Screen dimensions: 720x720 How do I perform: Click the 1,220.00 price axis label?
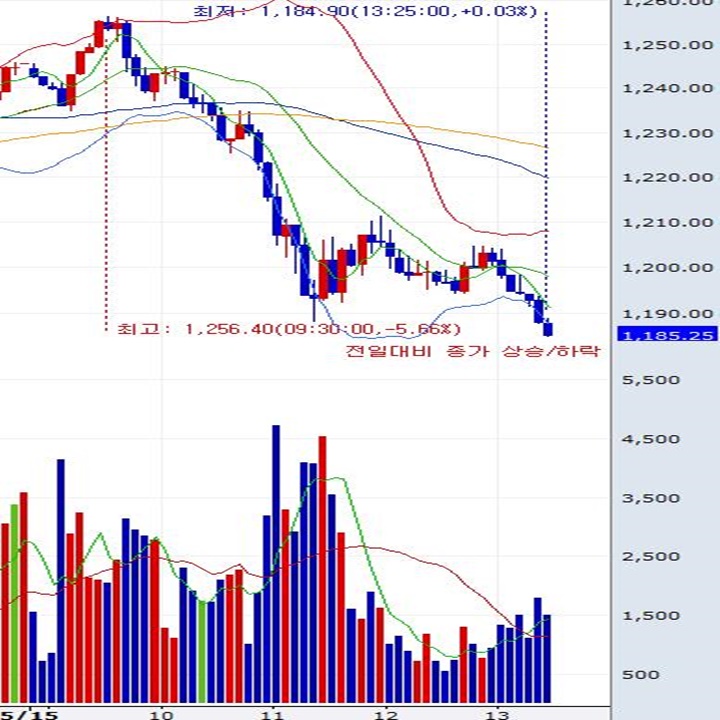coord(667,177)
